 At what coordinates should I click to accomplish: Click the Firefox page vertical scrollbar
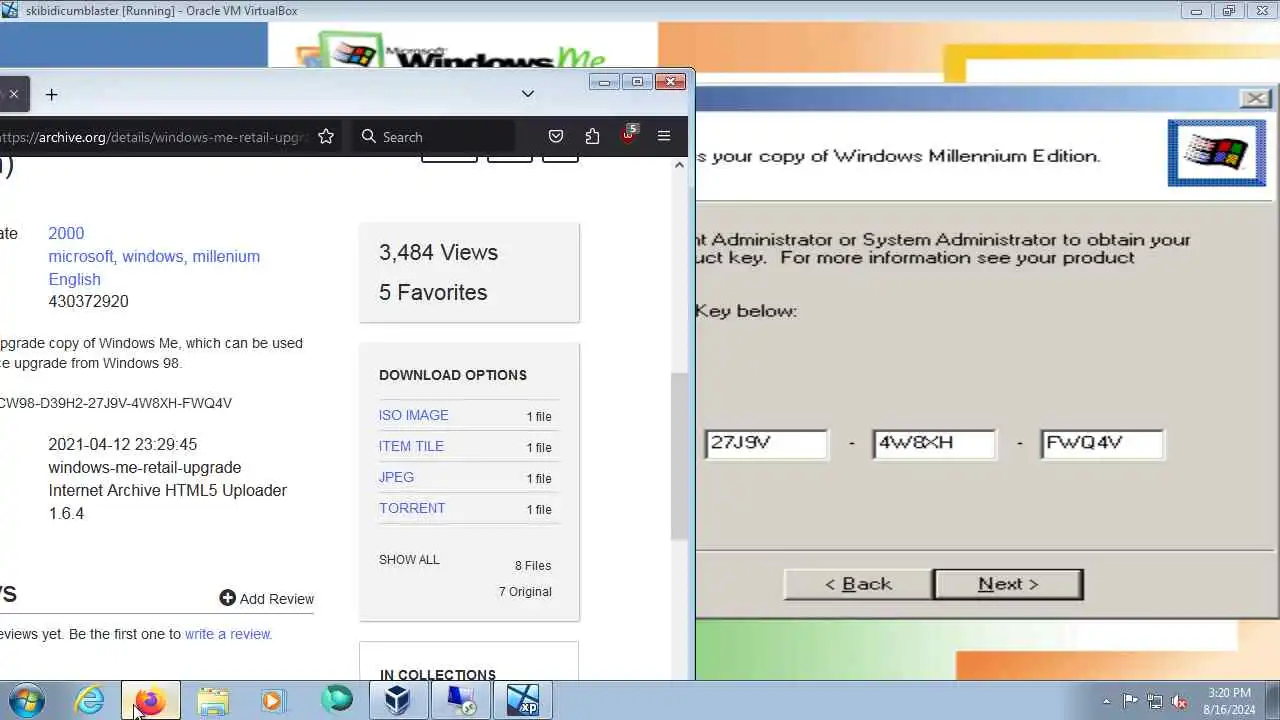(x=679, y=455)
